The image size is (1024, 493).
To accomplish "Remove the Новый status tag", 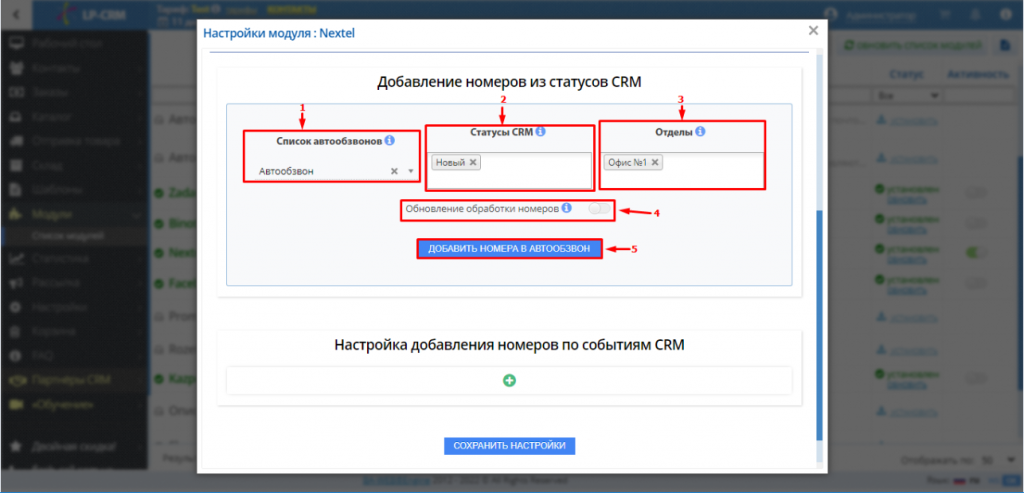I will tap(473, 162).
